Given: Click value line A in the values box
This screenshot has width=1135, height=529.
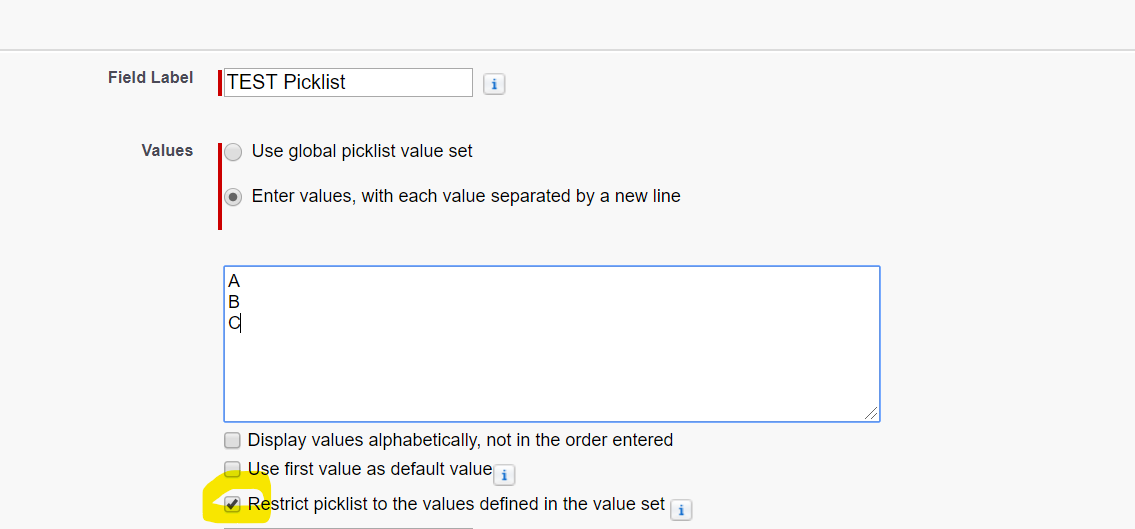Looking at the screenshot, I should pyautogui.click(x=234, y=281).
